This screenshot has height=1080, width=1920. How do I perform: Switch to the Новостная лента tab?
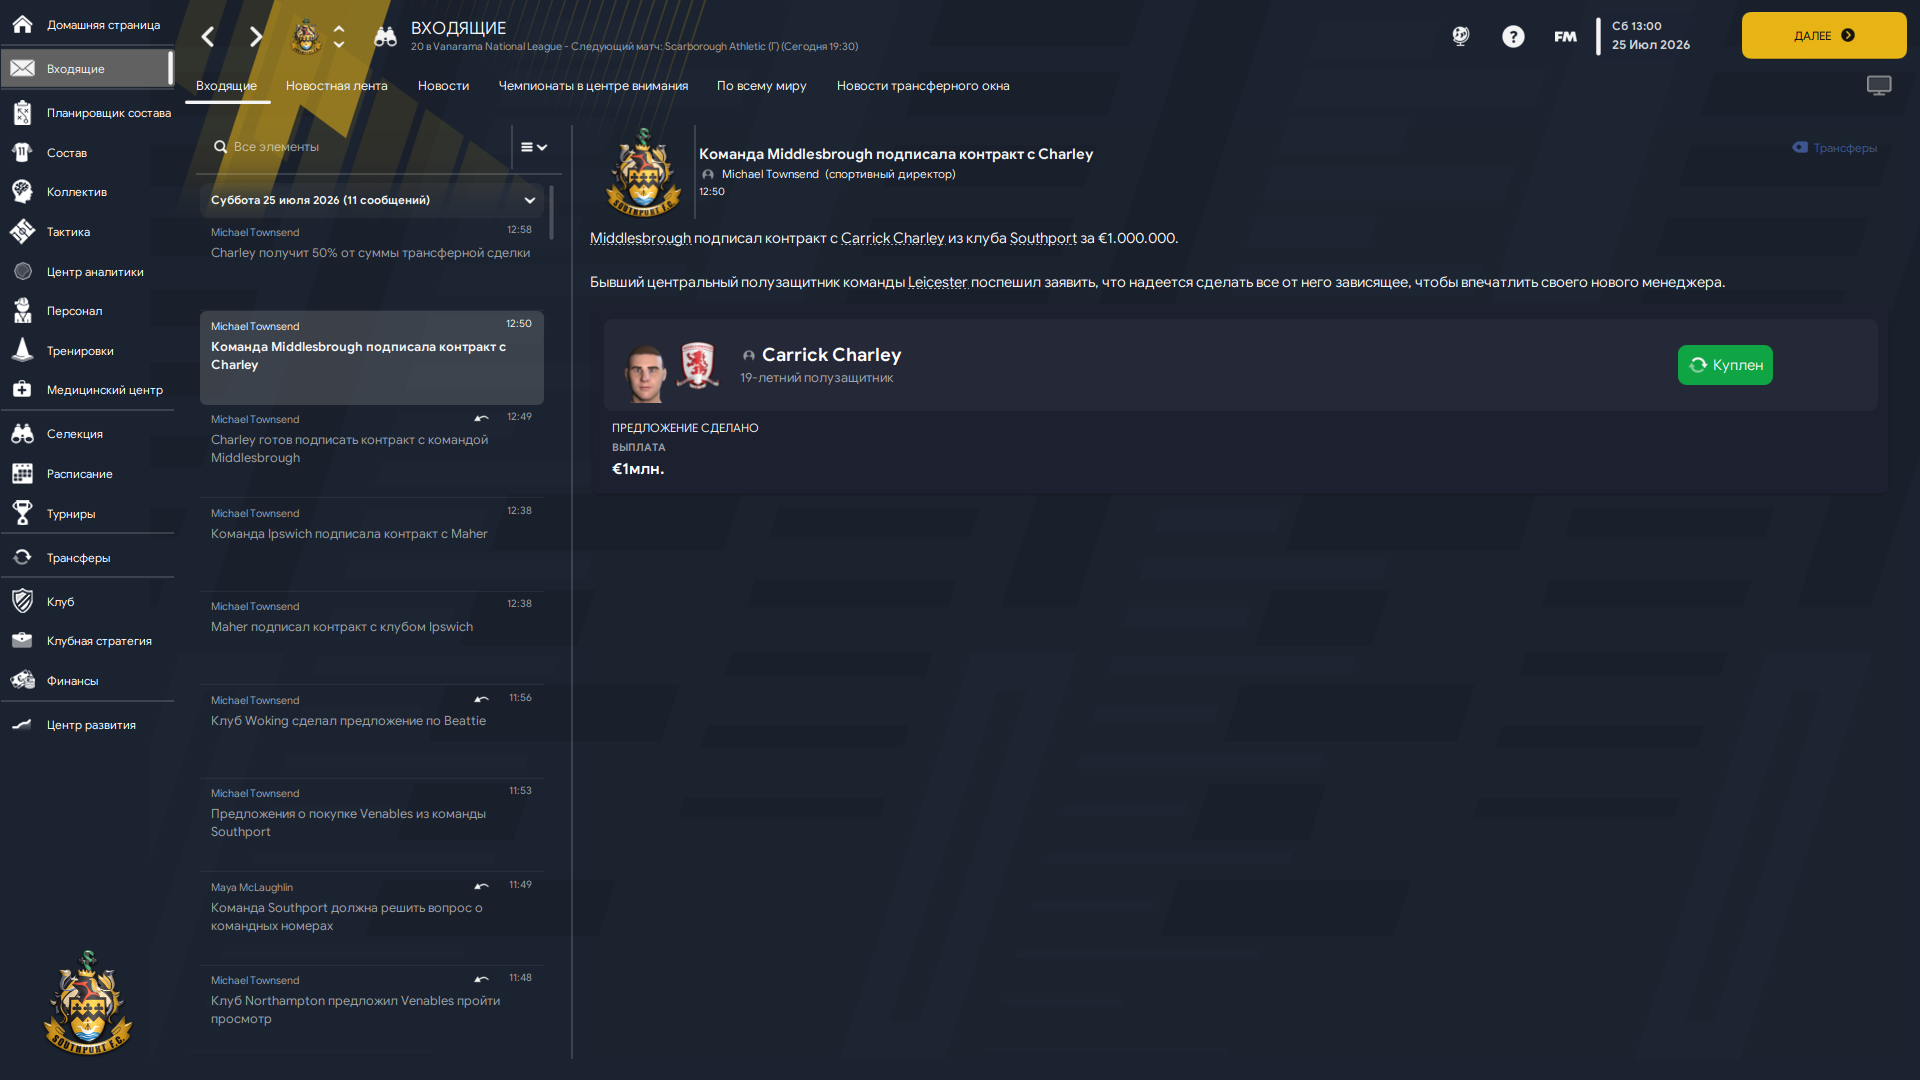pos(336,86)
